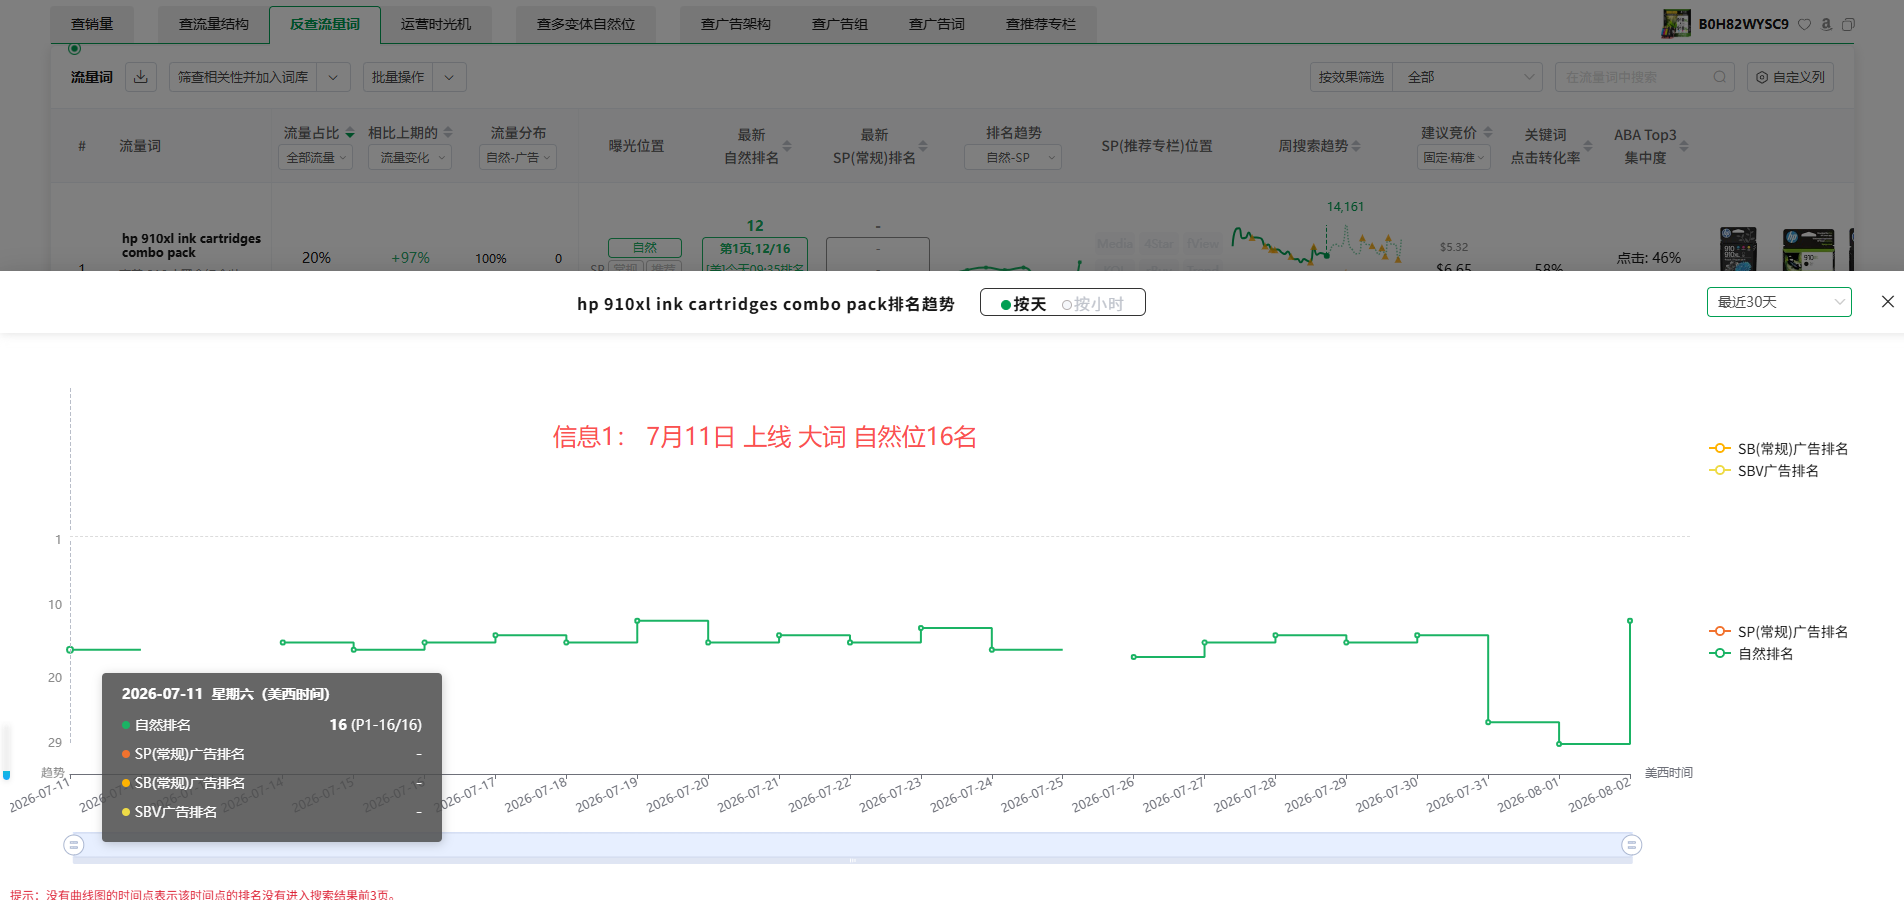The width and height of the screenshot is (1904, 900).
Task: Sort by ABA Top3 集中度 arrows
Action: pos(1684,146)
